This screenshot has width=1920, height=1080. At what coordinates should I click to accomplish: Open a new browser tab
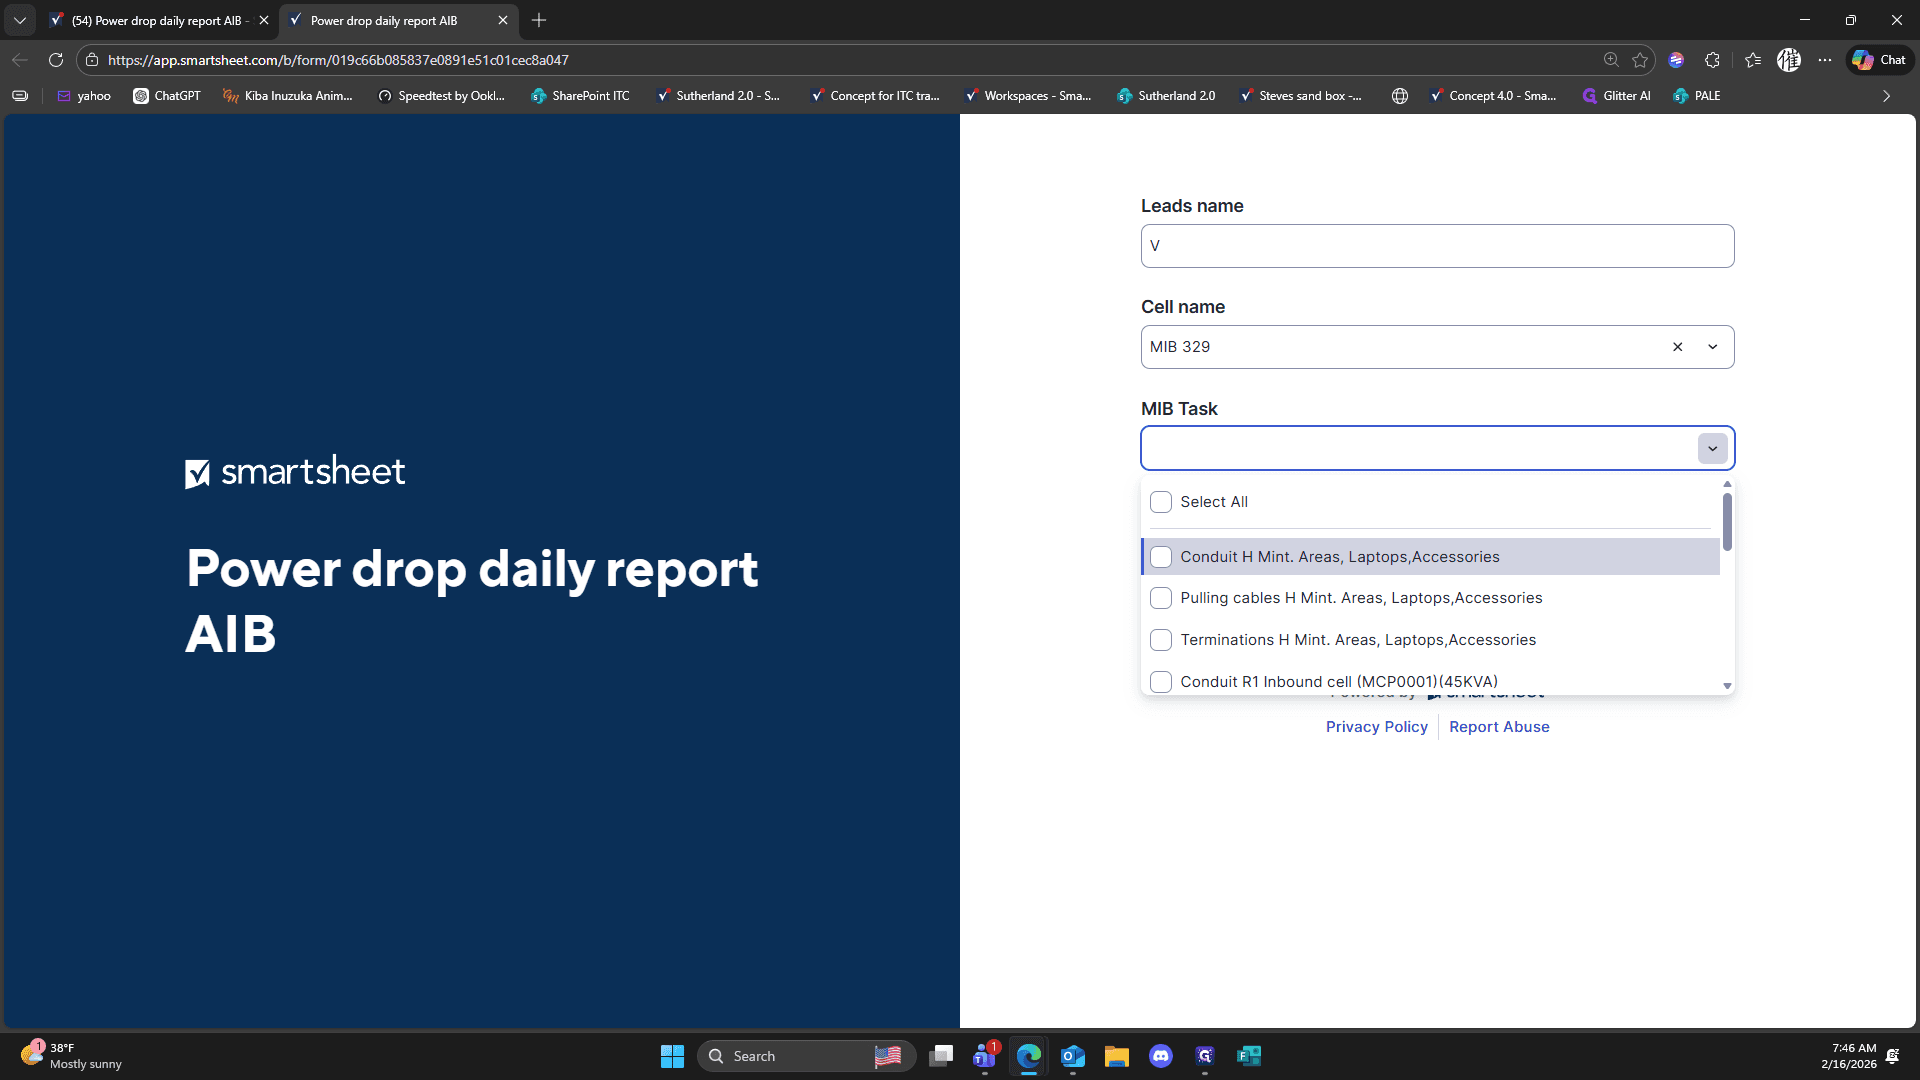coord(539,20)
